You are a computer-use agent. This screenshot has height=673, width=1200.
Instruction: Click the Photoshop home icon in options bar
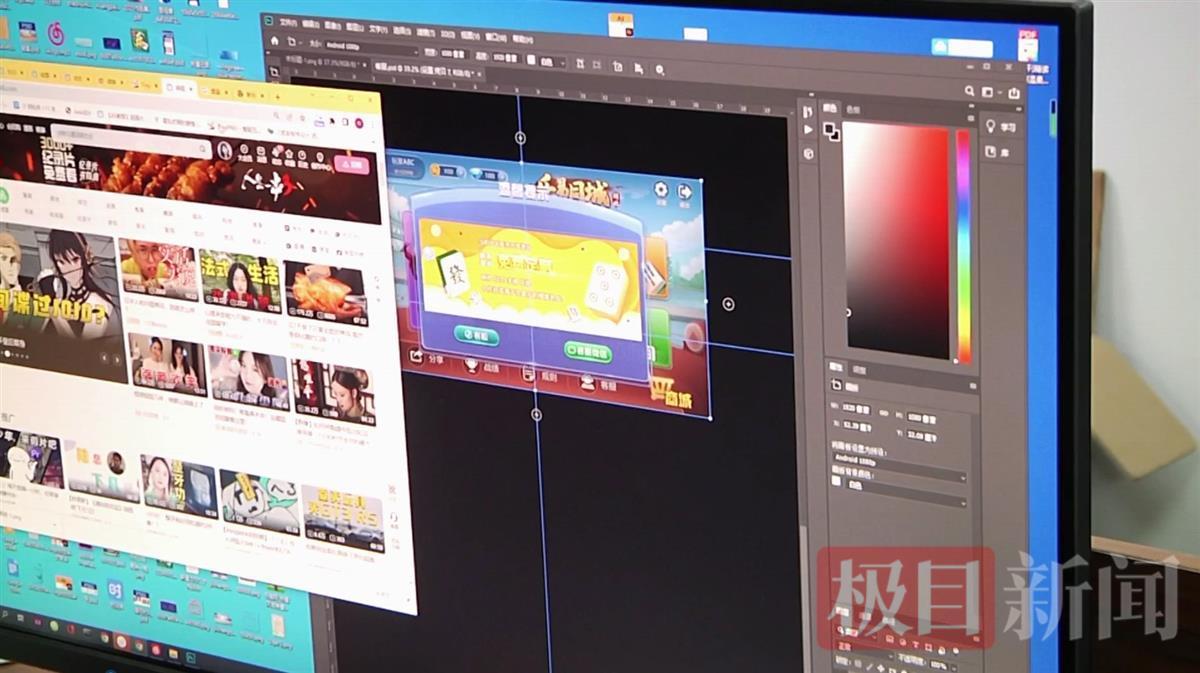272,43
